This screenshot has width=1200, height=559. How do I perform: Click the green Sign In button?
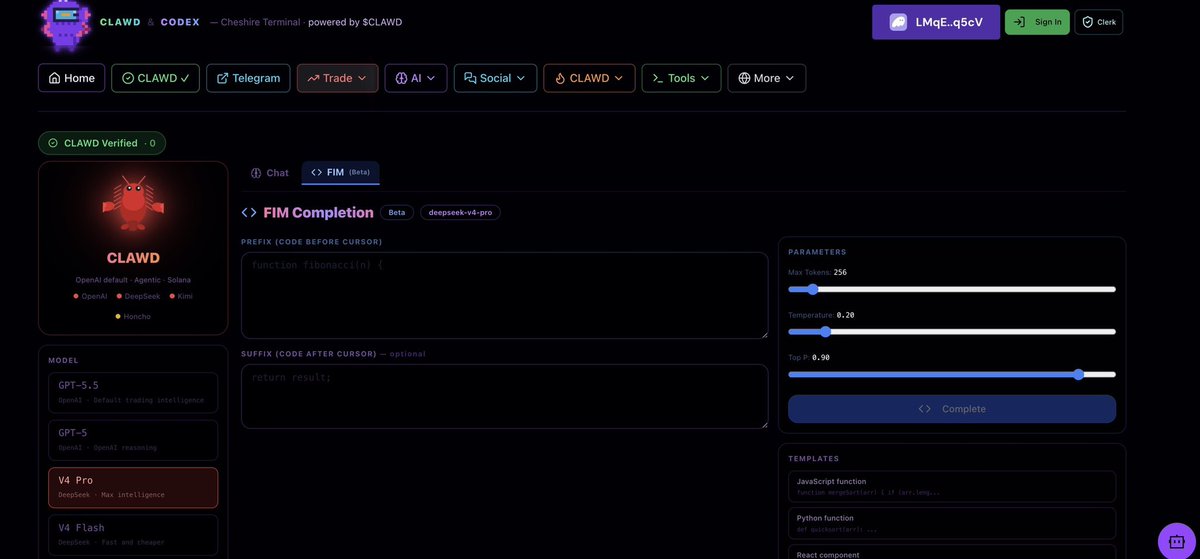[x=1037, y=22]
